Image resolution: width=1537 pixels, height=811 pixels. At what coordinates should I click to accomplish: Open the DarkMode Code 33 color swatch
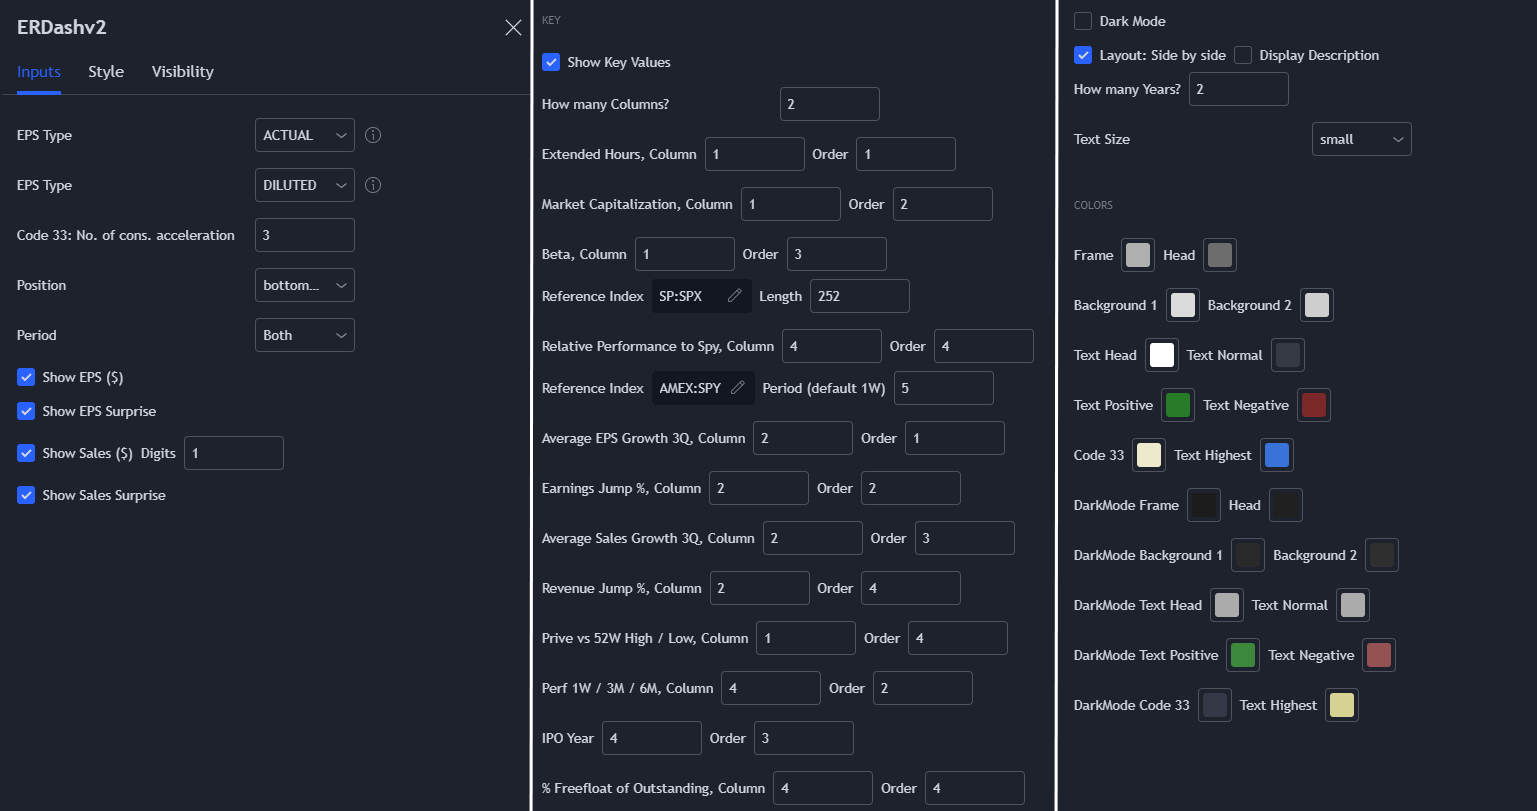(x=1215, y=705)
